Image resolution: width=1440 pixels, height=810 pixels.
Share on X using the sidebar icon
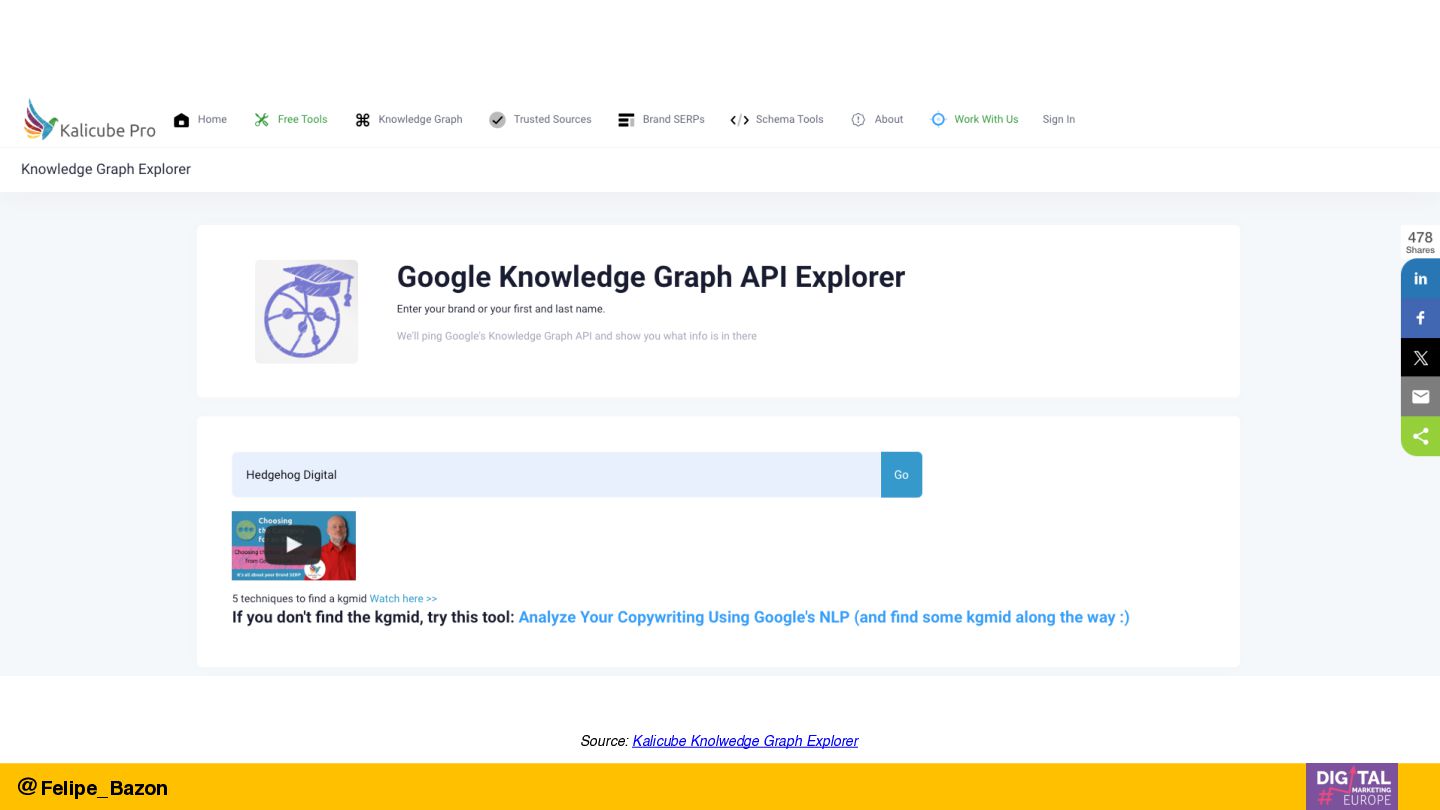(1420, 357)
